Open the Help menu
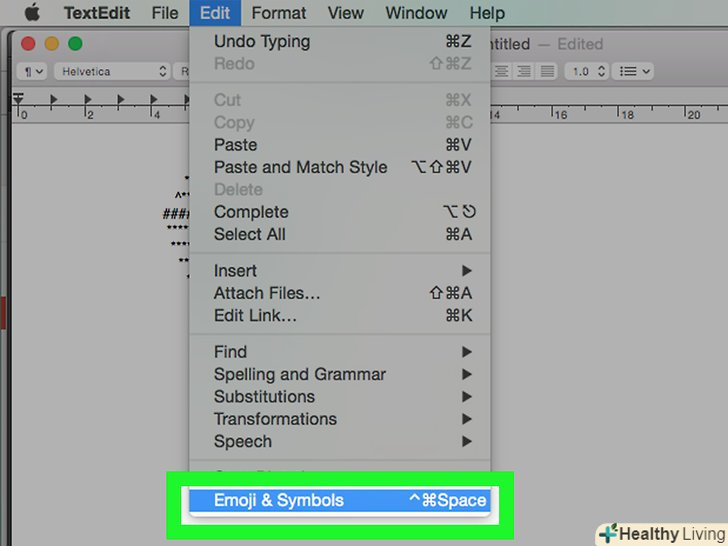The image size is (728, 546). click(x=487, y=13)
